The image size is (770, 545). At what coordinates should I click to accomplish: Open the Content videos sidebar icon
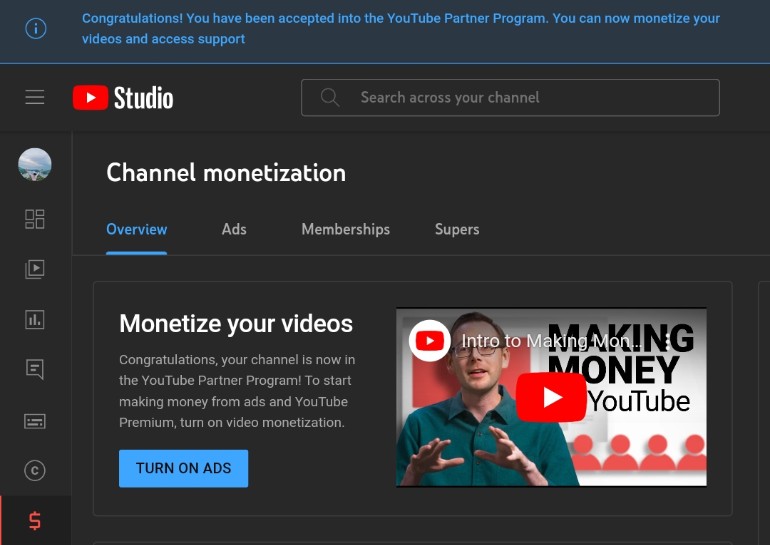(x=35, y=269)
